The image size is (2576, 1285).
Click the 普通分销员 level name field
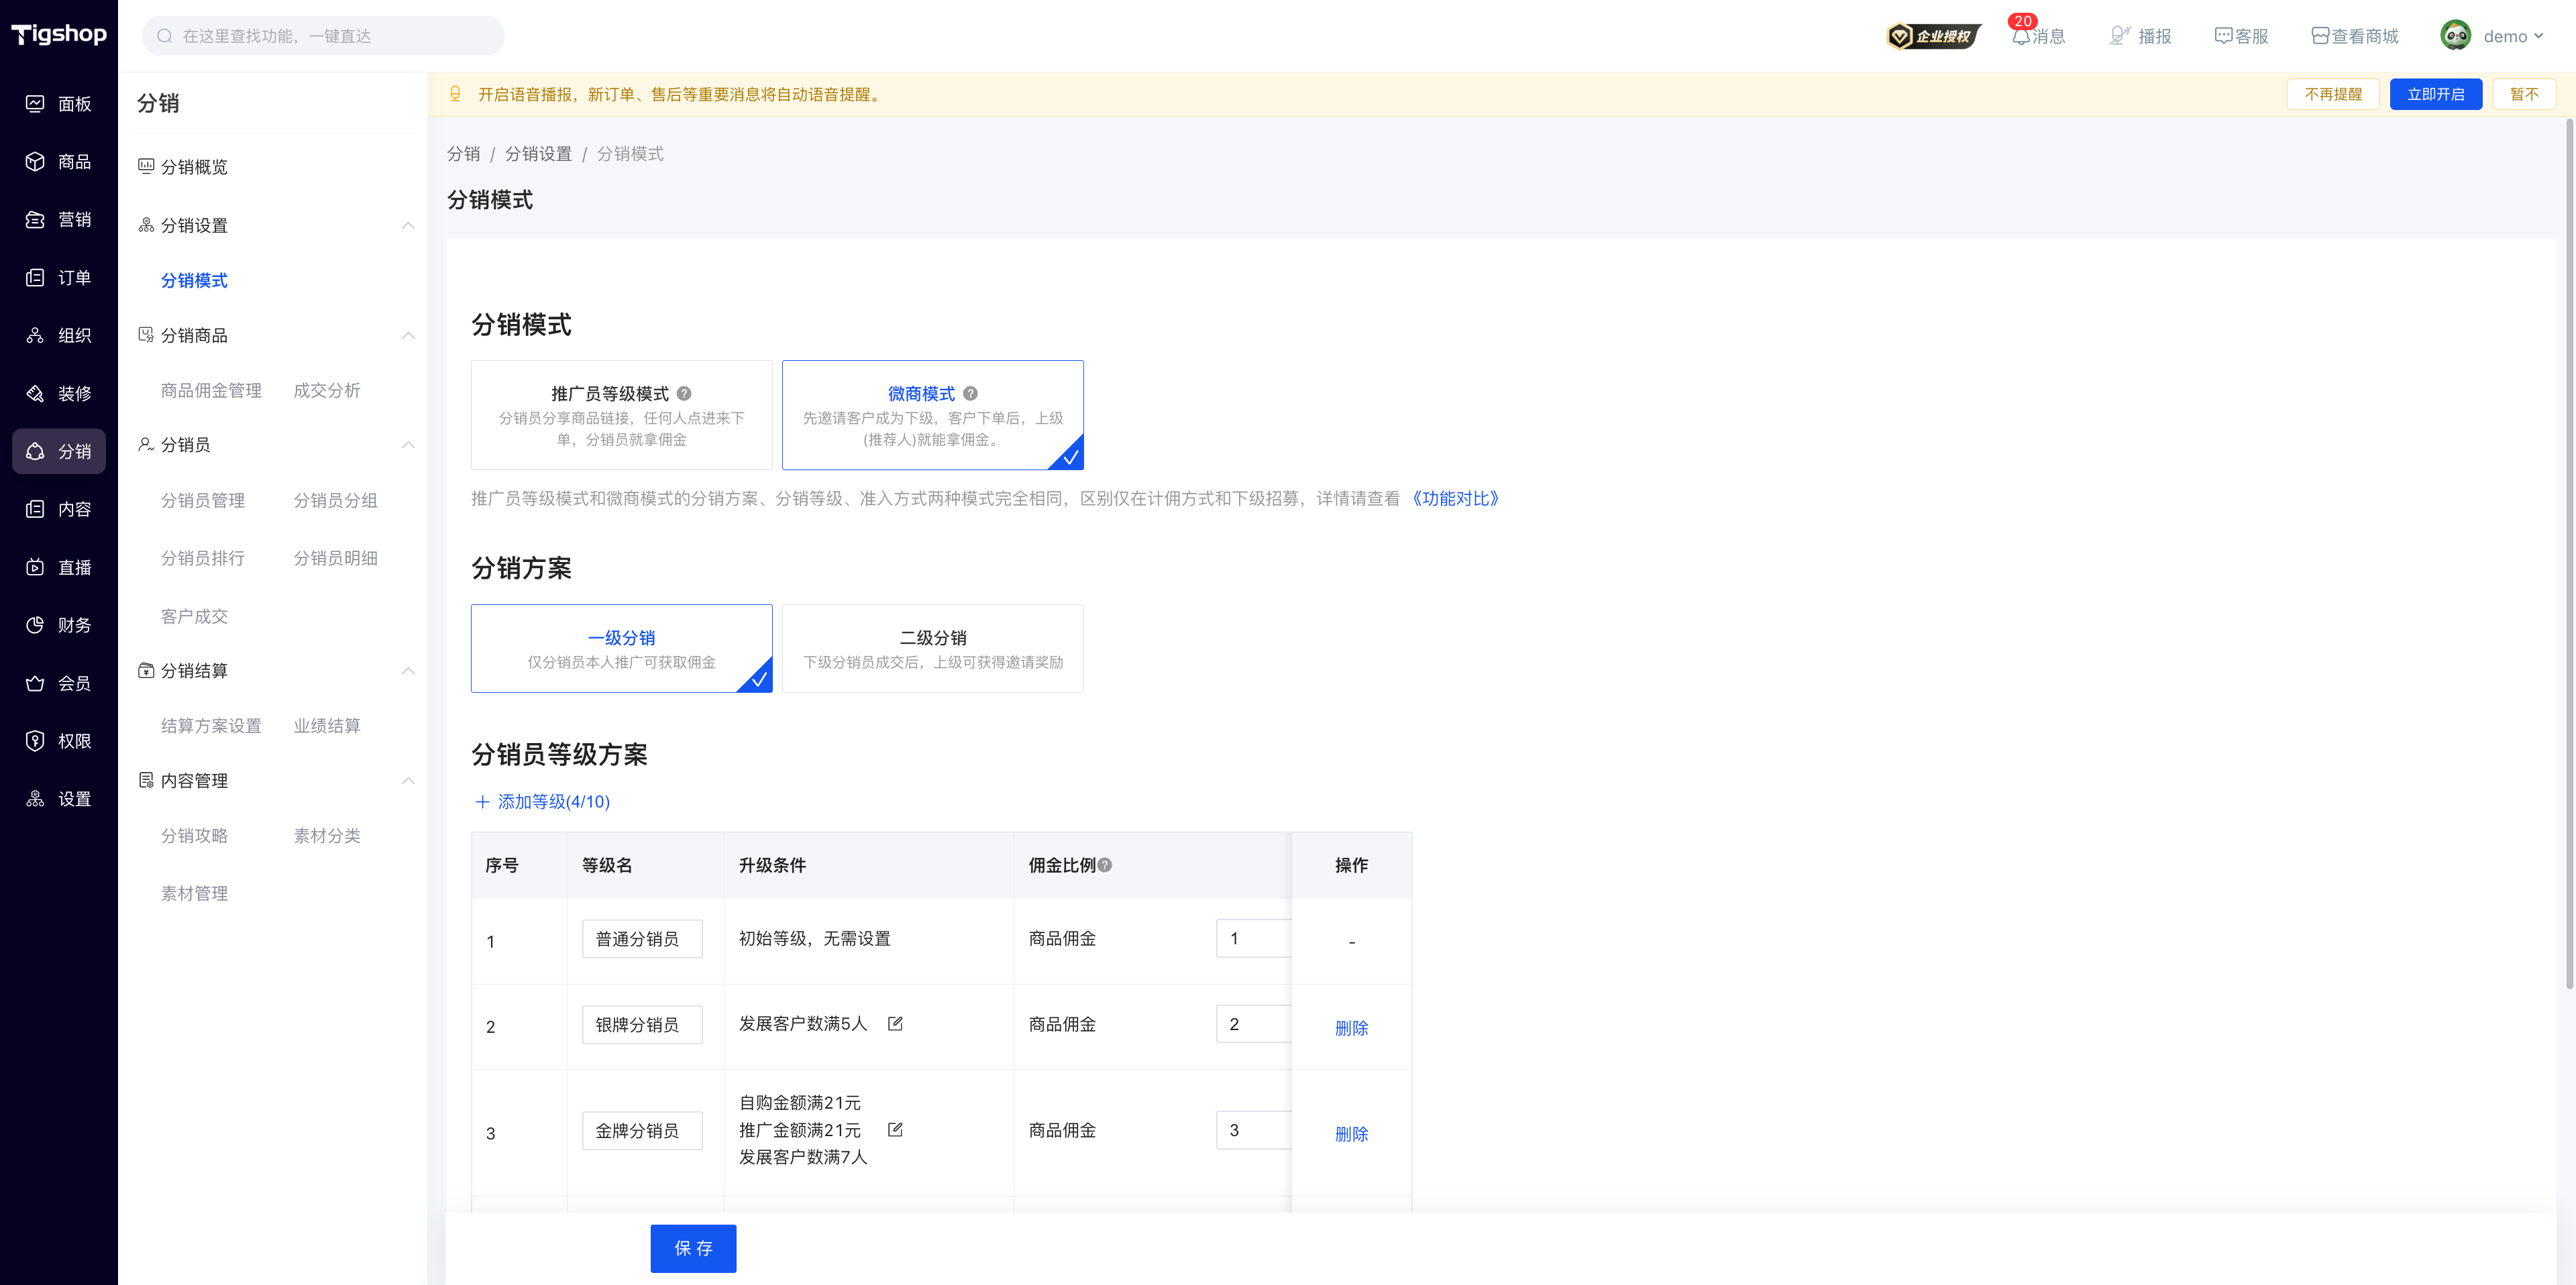point(642,939)
